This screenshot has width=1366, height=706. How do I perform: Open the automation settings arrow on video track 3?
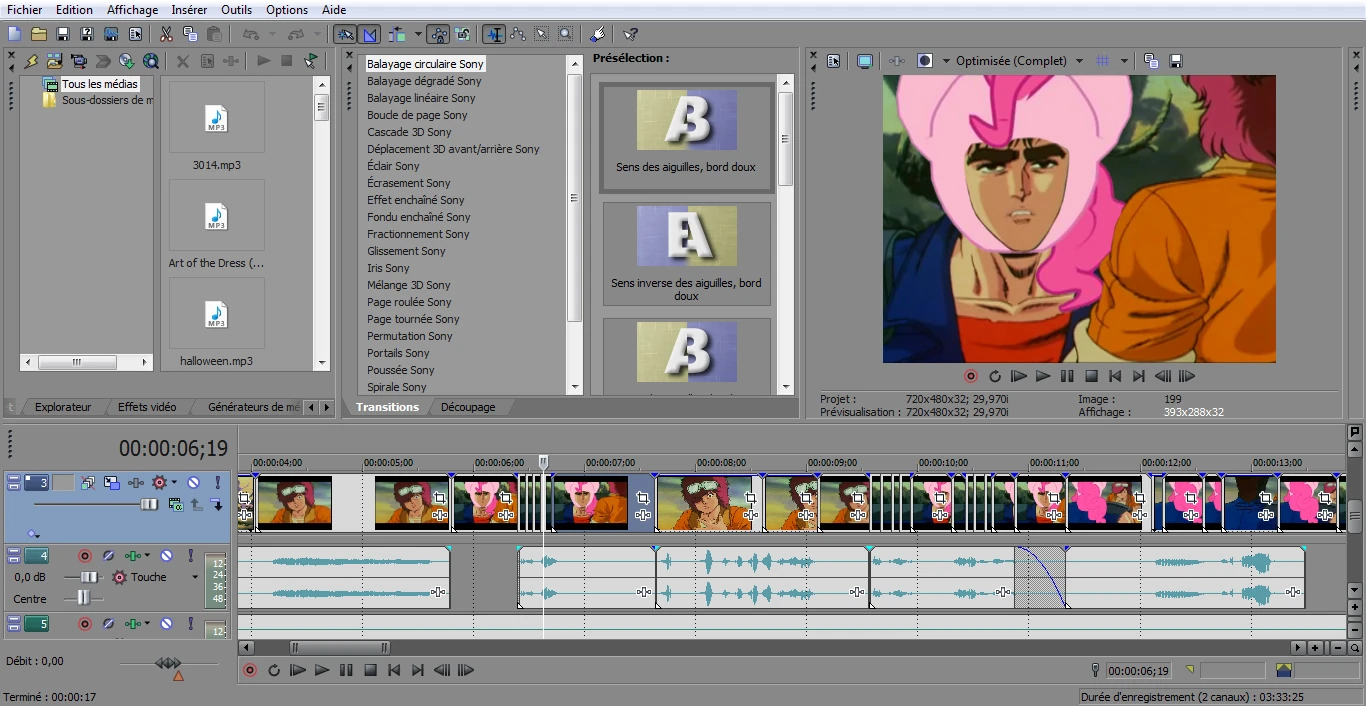coord(174,482)
